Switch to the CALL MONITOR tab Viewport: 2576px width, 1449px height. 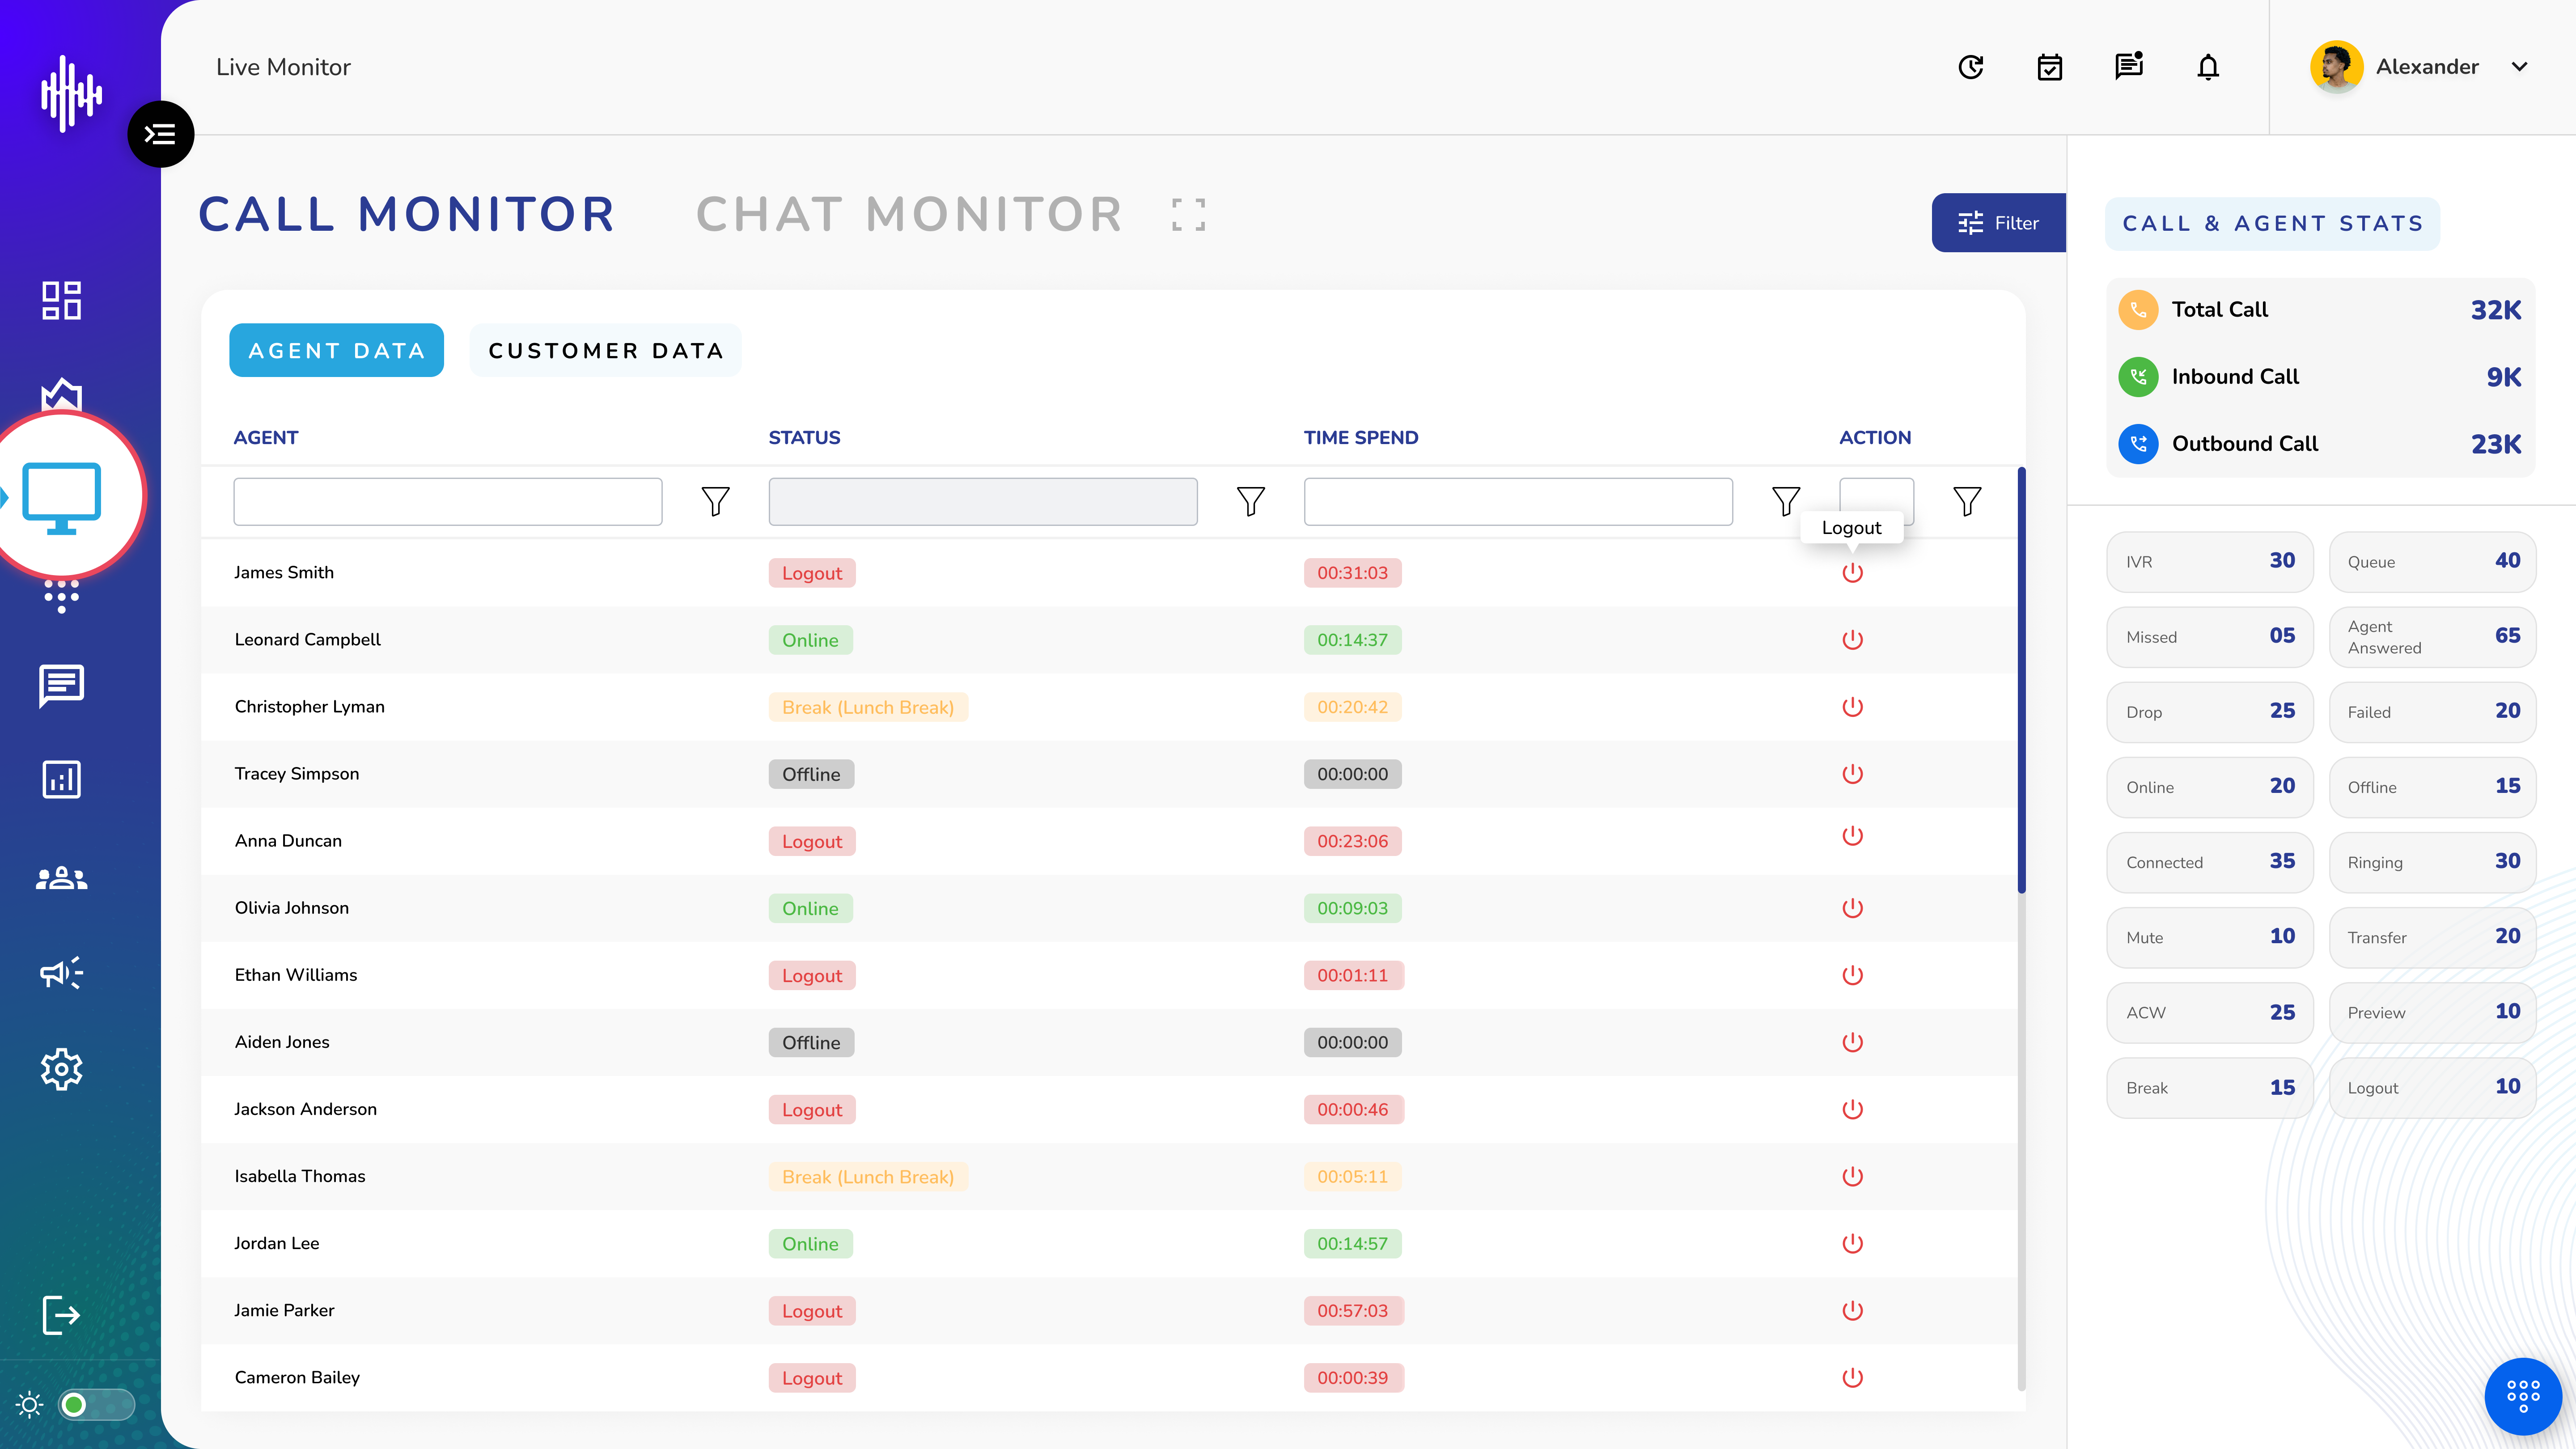(406, 214)
